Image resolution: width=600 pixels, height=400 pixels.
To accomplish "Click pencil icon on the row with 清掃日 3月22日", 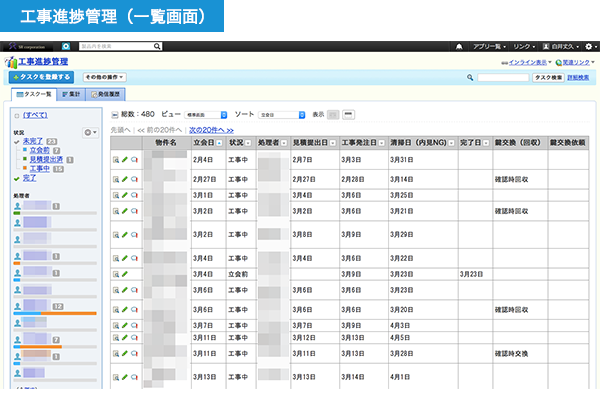I will [125, 258].
